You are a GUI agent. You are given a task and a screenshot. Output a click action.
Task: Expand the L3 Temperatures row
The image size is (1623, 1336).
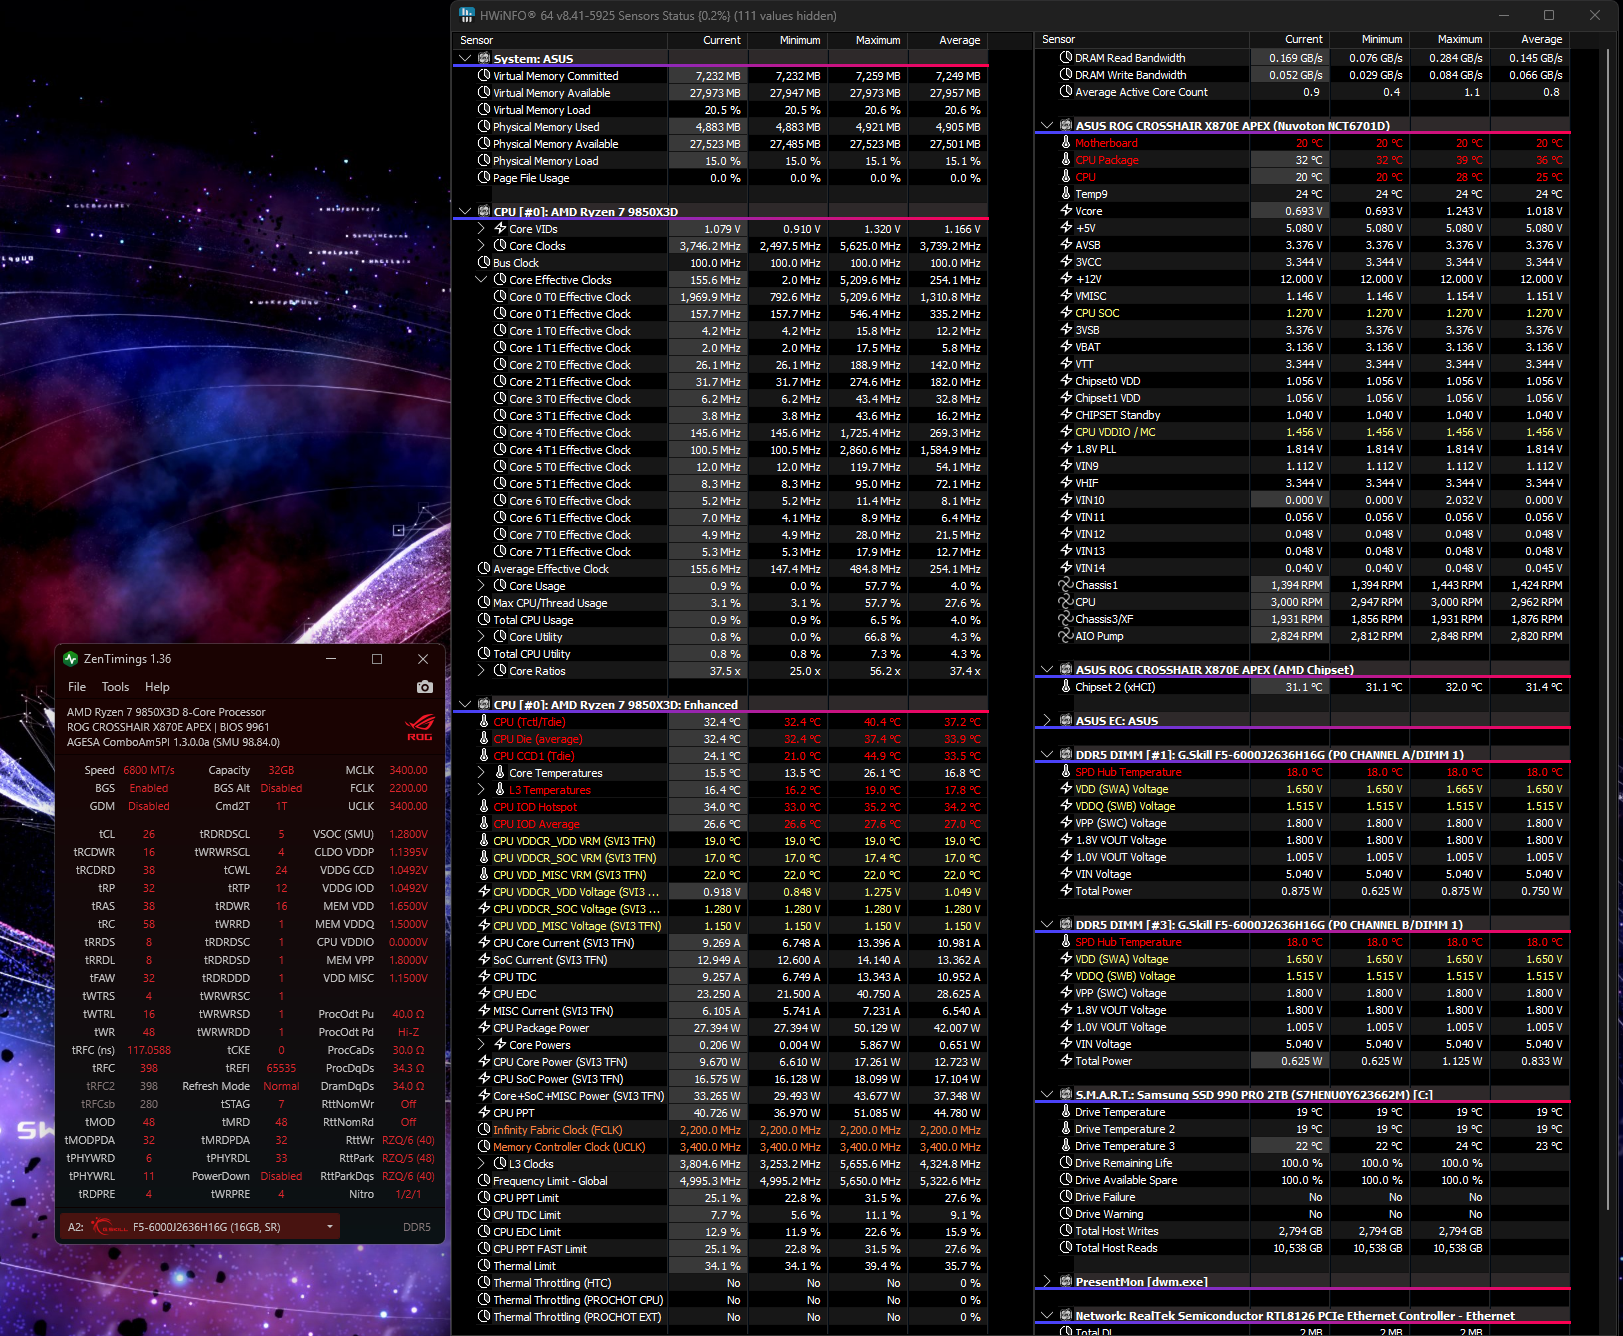click(481, 790)
